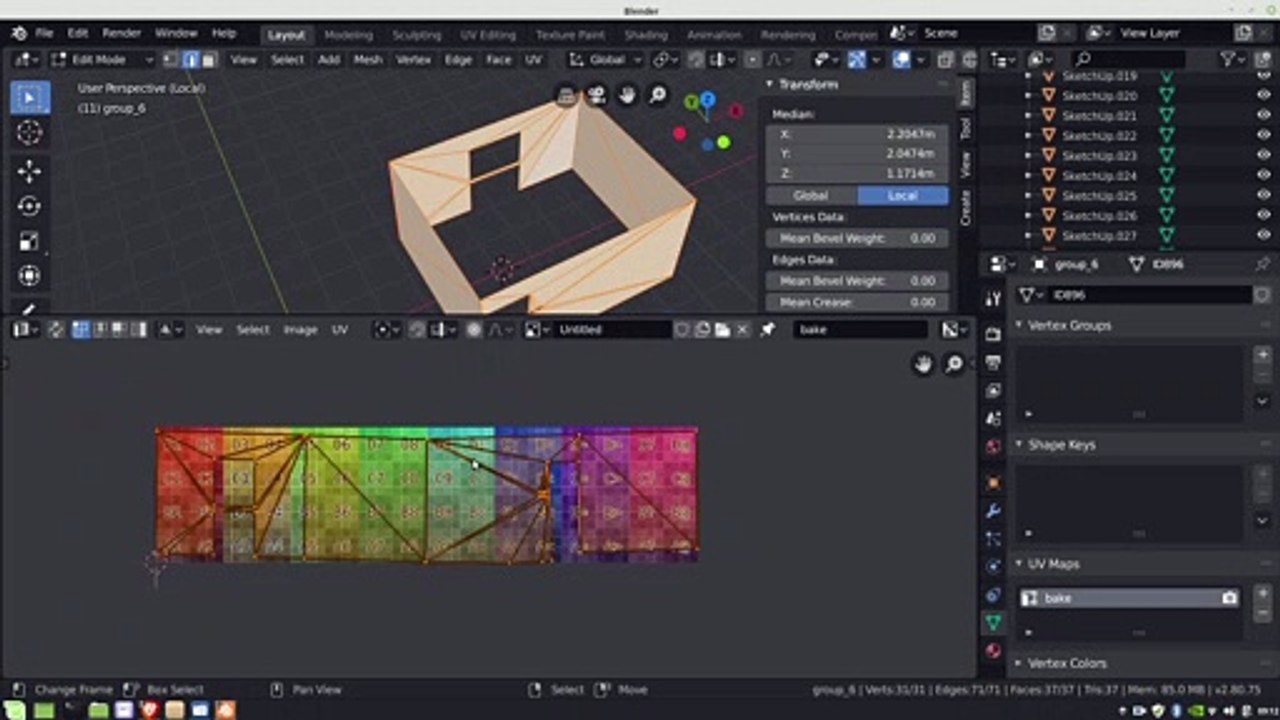Screen dimensions: 1280x720
Task: Enable edge select mode in 3D viewport
Action: (189, 60)
